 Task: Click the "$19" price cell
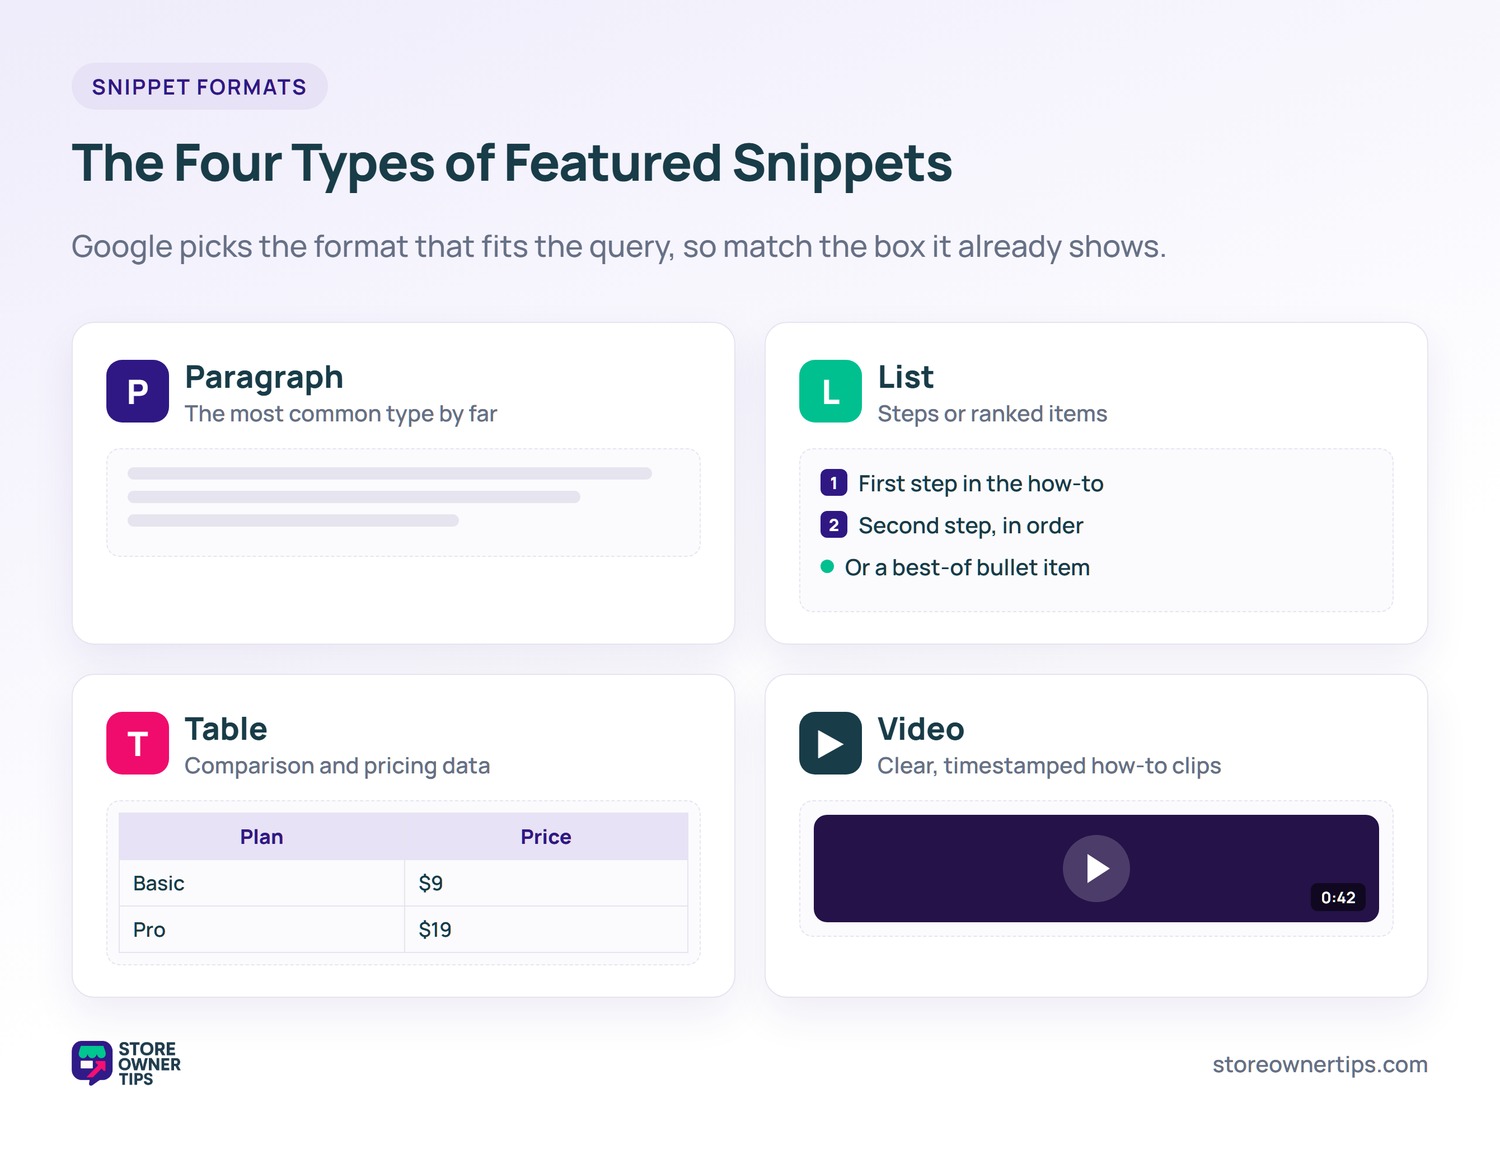point(546,929)
